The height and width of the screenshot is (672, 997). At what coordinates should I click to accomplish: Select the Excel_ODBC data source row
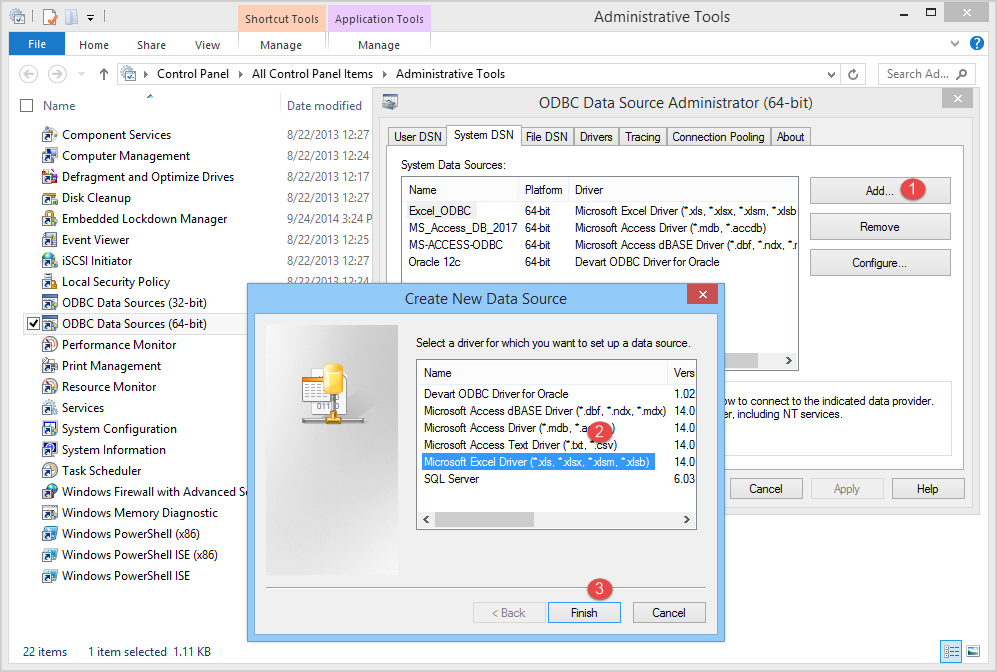coord(600,210)
